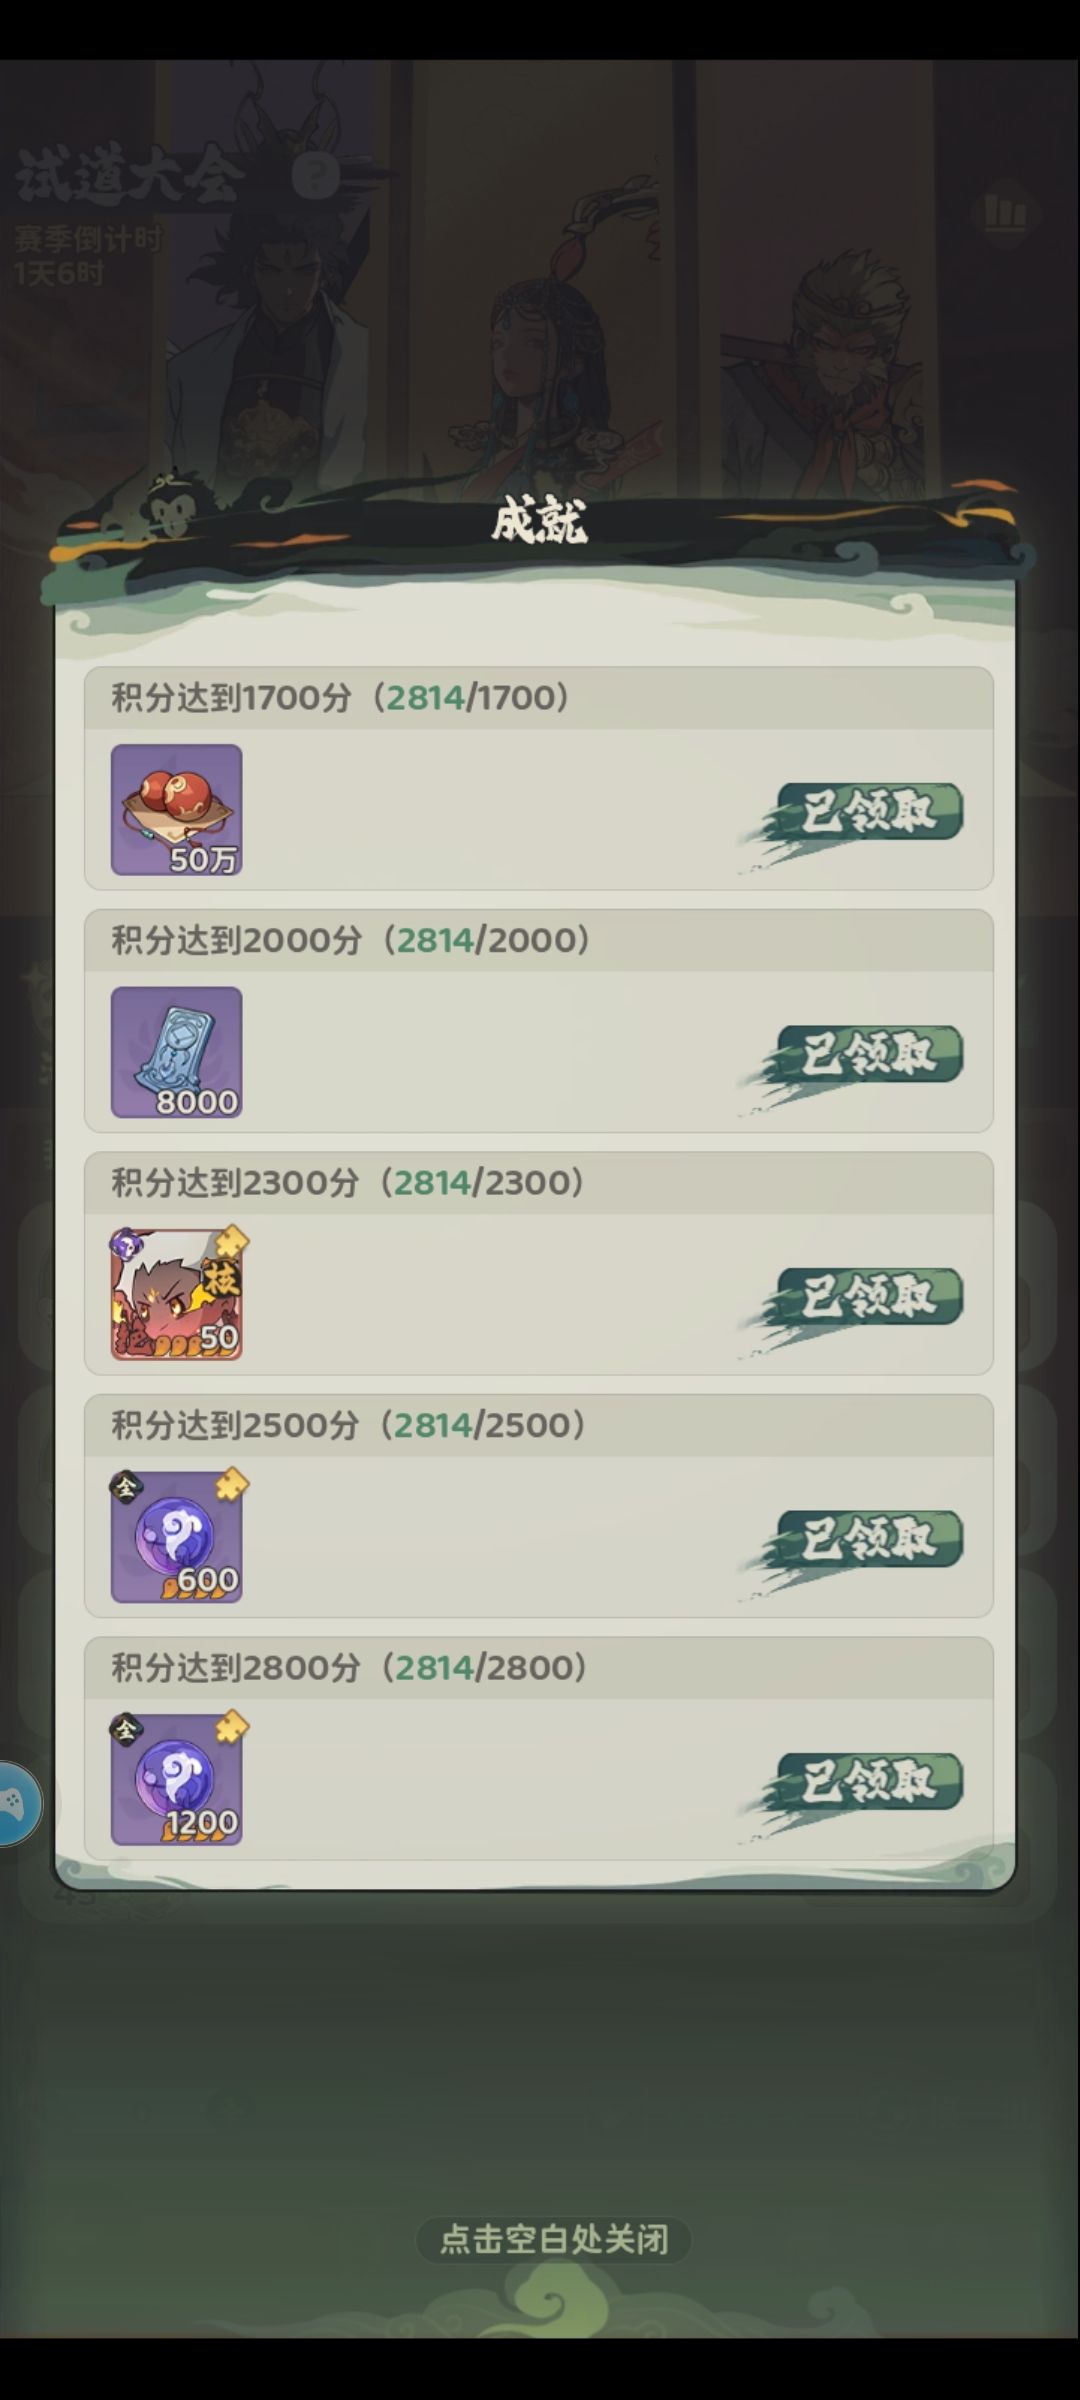This screenshot has width=1080, height=2400.
Task: Open the question mark help icon
Action: 316,177
